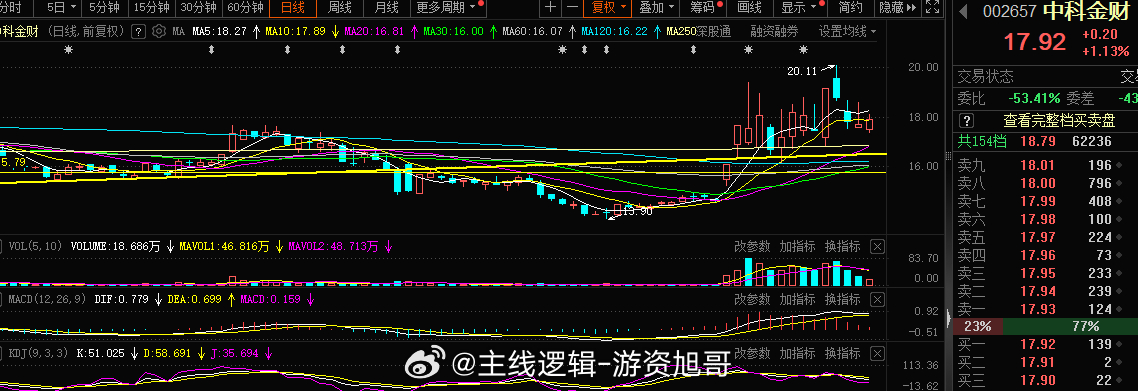1138x391 pixels.
Task: Click the 卖五 price 17.97
Action: [x=1038, y=237]
